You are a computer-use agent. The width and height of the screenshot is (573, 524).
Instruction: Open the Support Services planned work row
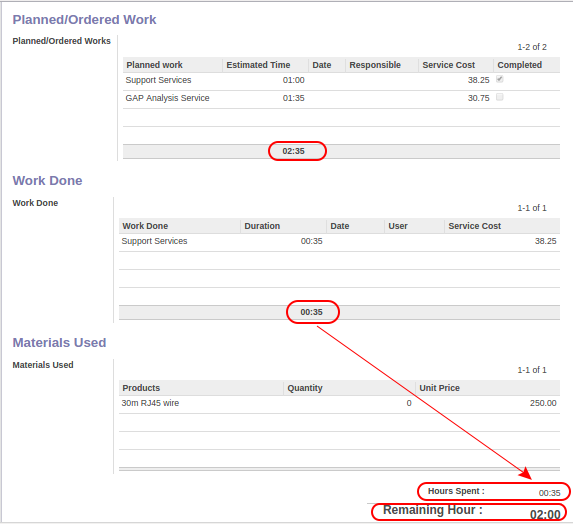(x=341, y=81)
